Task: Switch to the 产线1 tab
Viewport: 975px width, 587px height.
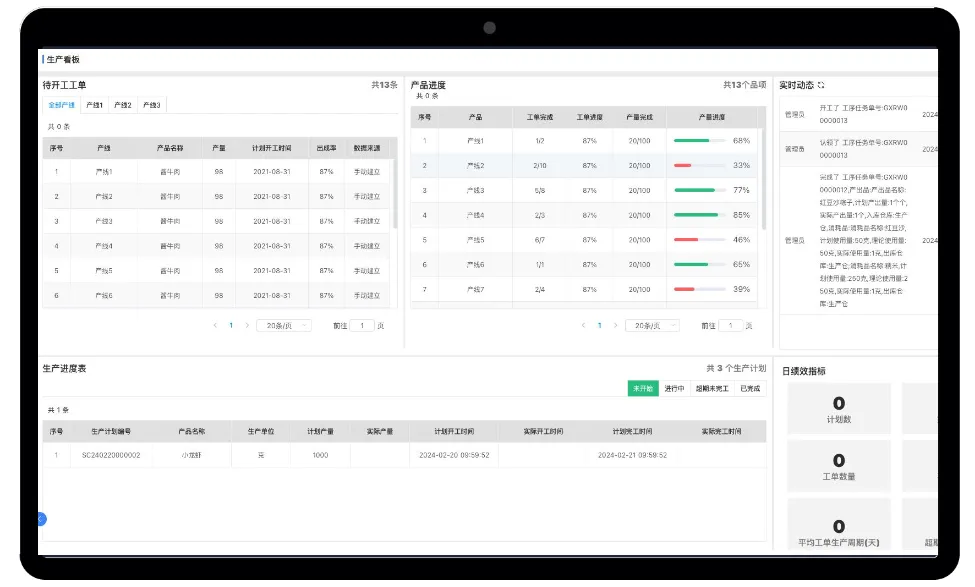Action: coord(95,105)
